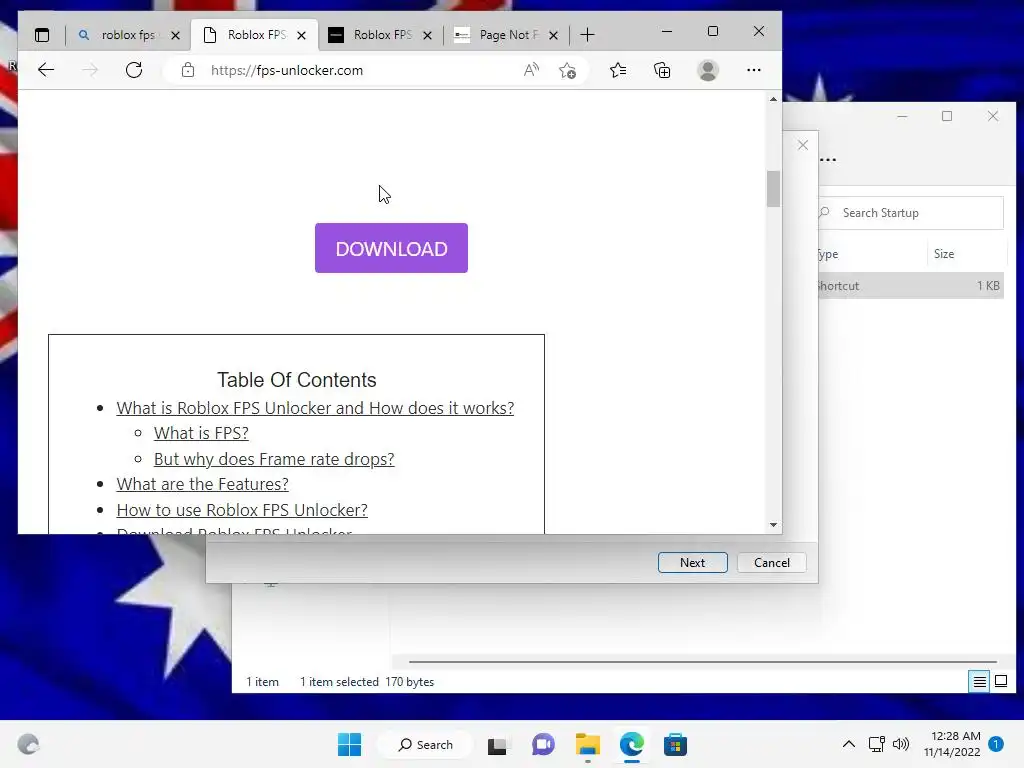This screenshot has width=1024, height=768.
Task: Open the See more ellipsis in File Explorer
Action: [x=827, y=160]
